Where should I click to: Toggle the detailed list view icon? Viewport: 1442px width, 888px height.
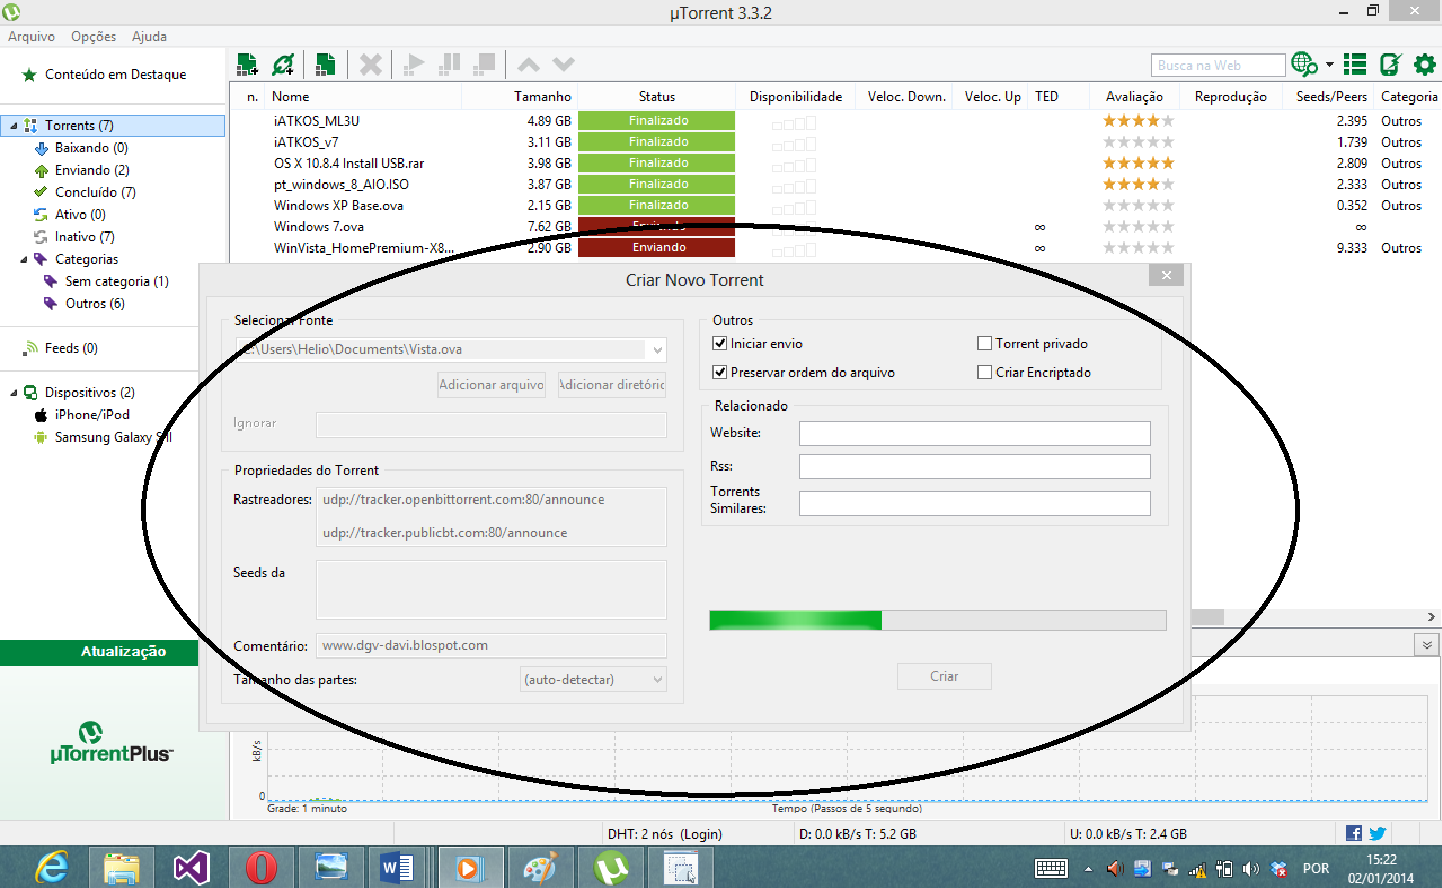click(x=1355, y=65)
